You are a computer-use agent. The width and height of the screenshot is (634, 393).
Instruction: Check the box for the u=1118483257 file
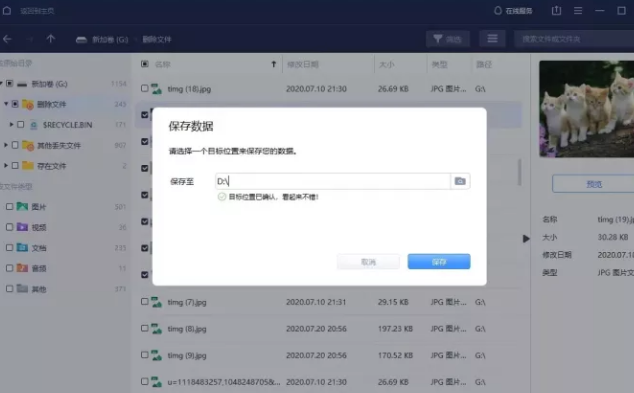pos(144,381)
